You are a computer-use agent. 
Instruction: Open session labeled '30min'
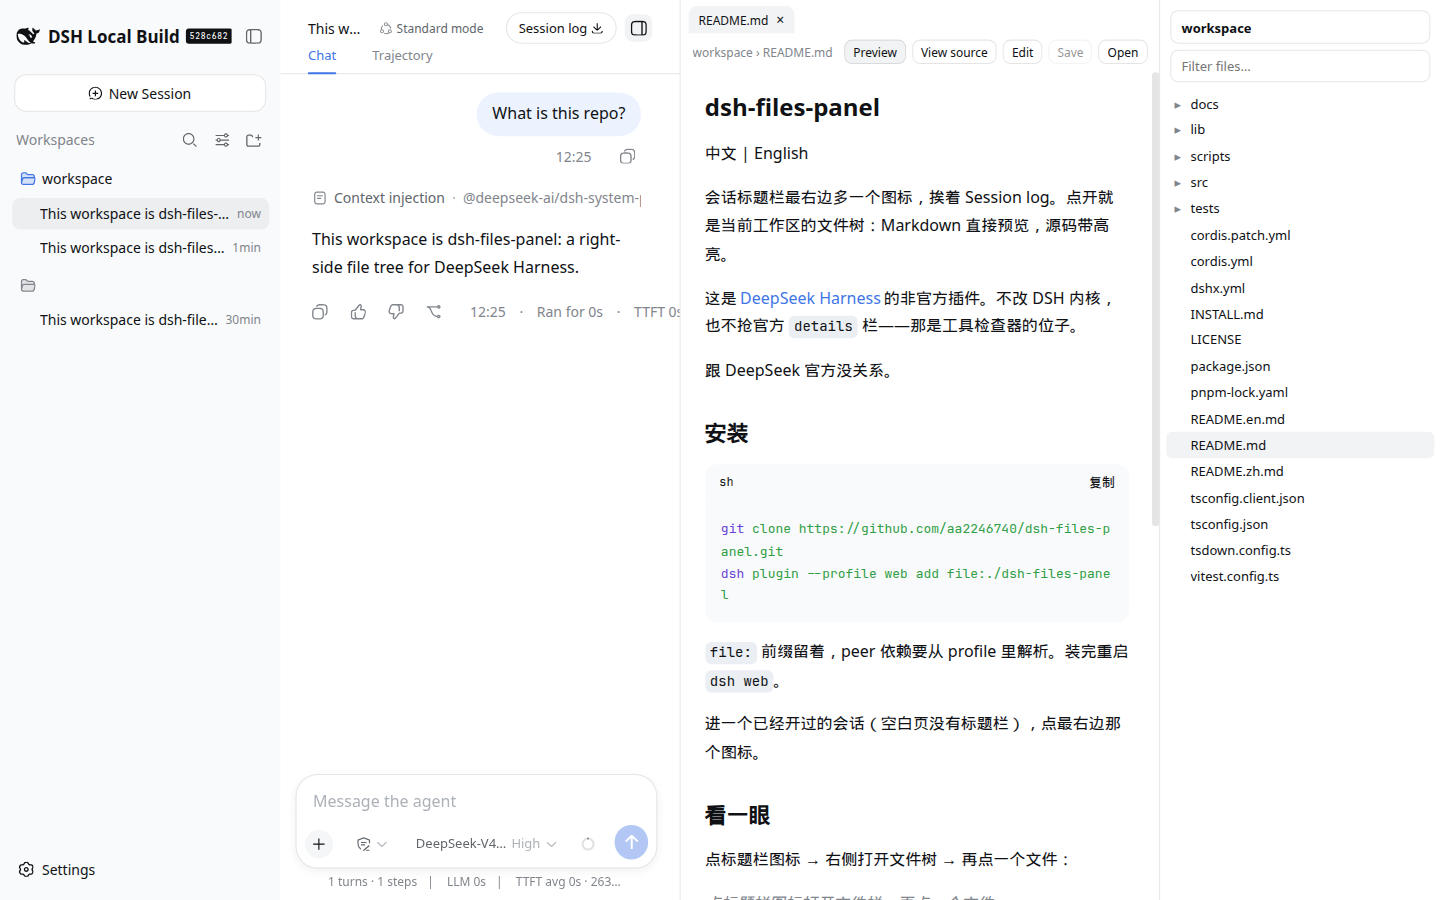point(140,319)
